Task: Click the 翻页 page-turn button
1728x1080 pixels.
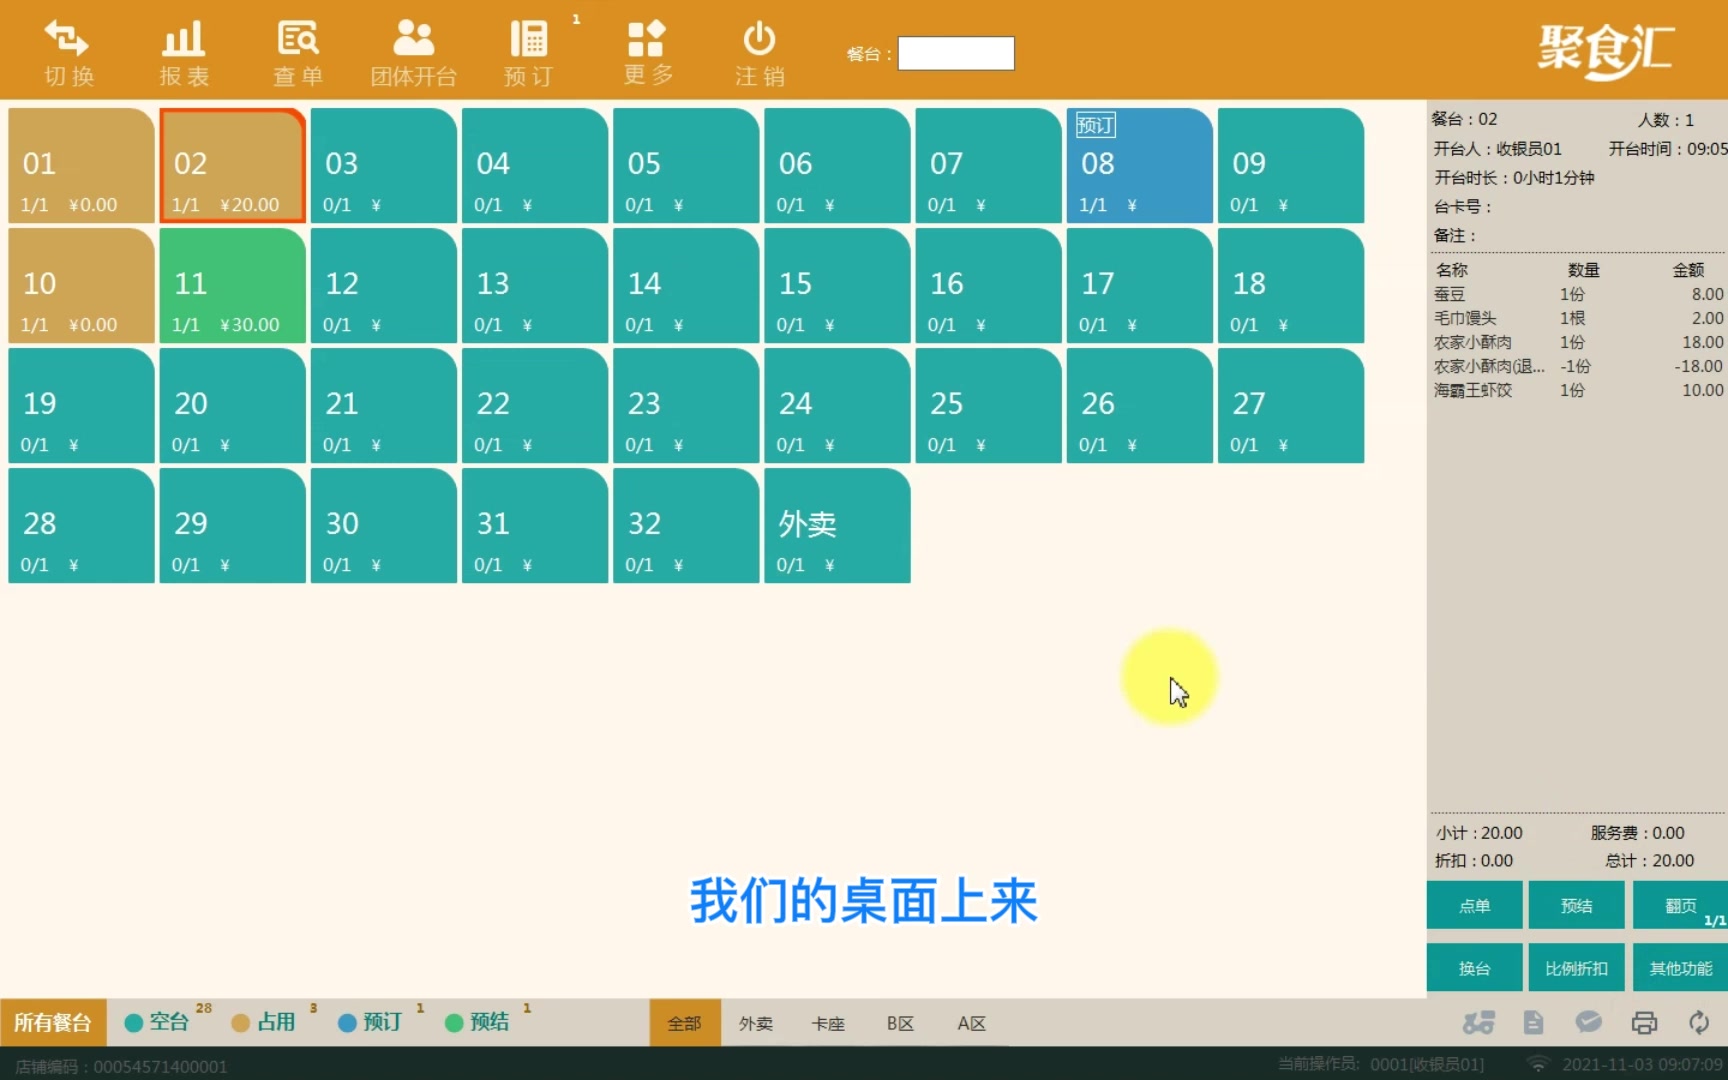Action: pos(1680,906)
